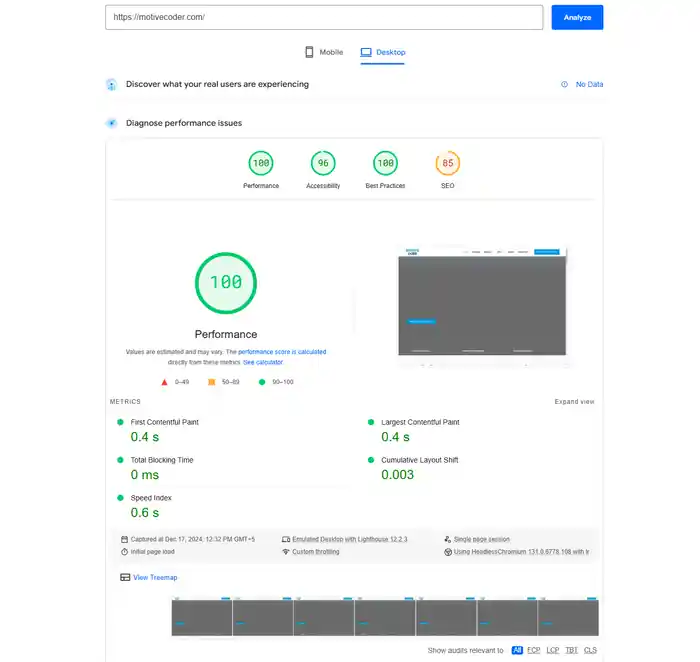Click the treemap icon
This screenshot has width=700, height=662.
coord(125,577)
